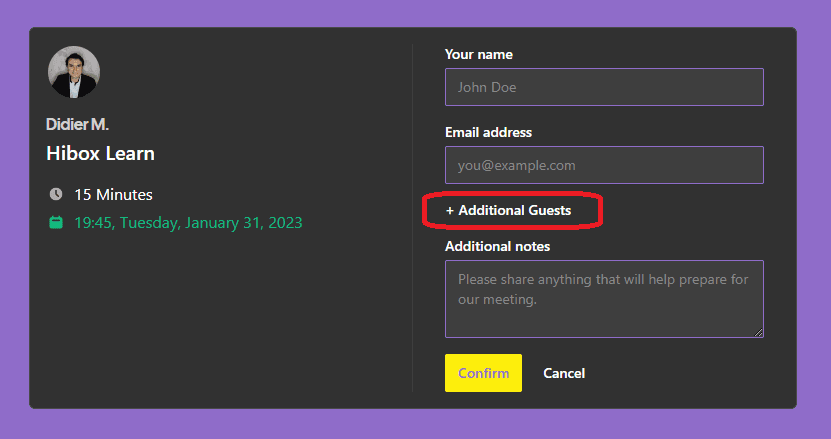The width and height of the screenshot is (831, 439).
Task: Click the green meeting date and time
Action: click(188, 222)
